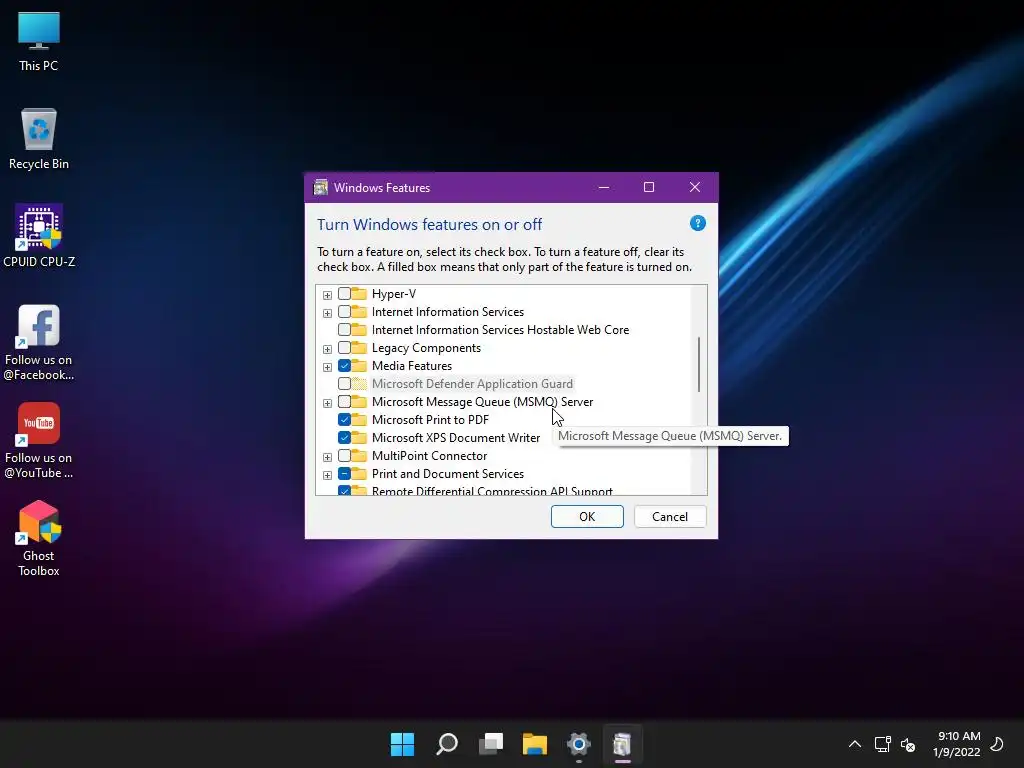This screenshot has height=768, width=1024.
Task: Click the Legacy Components label text
Action: (426, 348)
